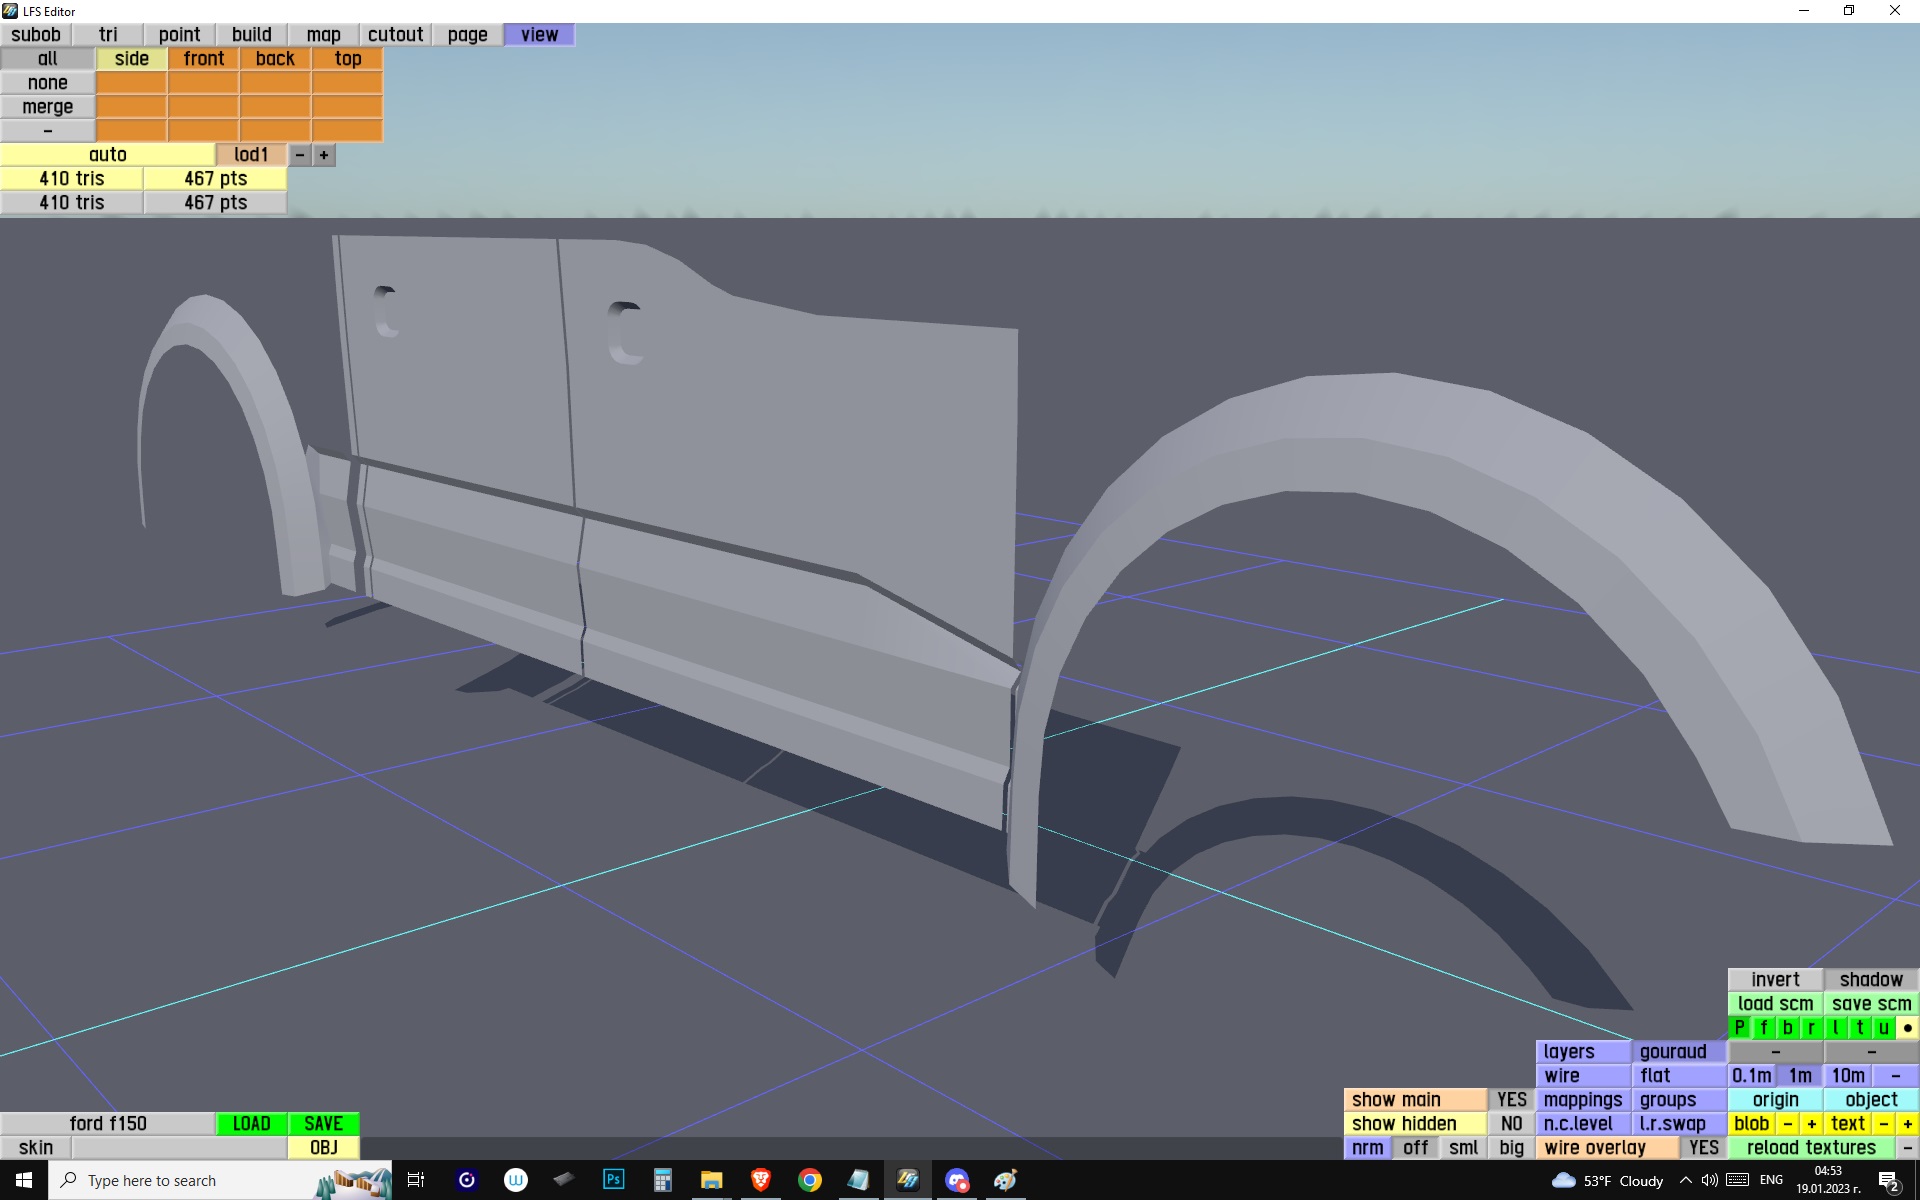Viewport: 1920px width, 1200px height.
Task: Select the orange cell below 'front' header
Action: [x=204, y=83]
